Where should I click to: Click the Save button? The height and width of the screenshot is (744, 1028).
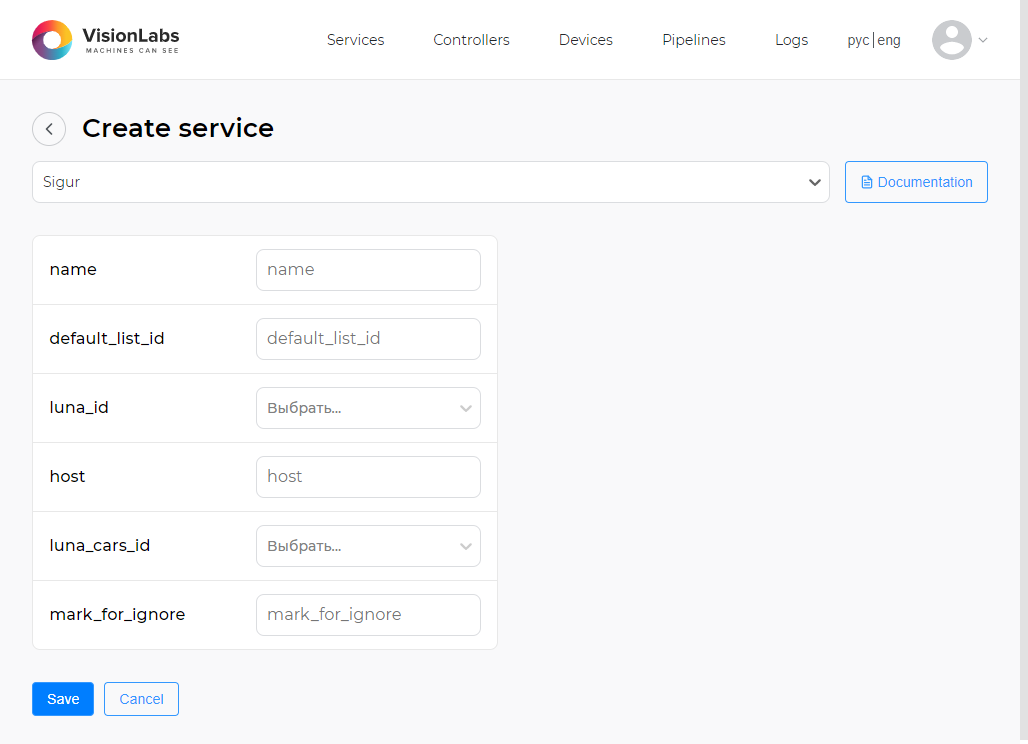tap(63, 699)
